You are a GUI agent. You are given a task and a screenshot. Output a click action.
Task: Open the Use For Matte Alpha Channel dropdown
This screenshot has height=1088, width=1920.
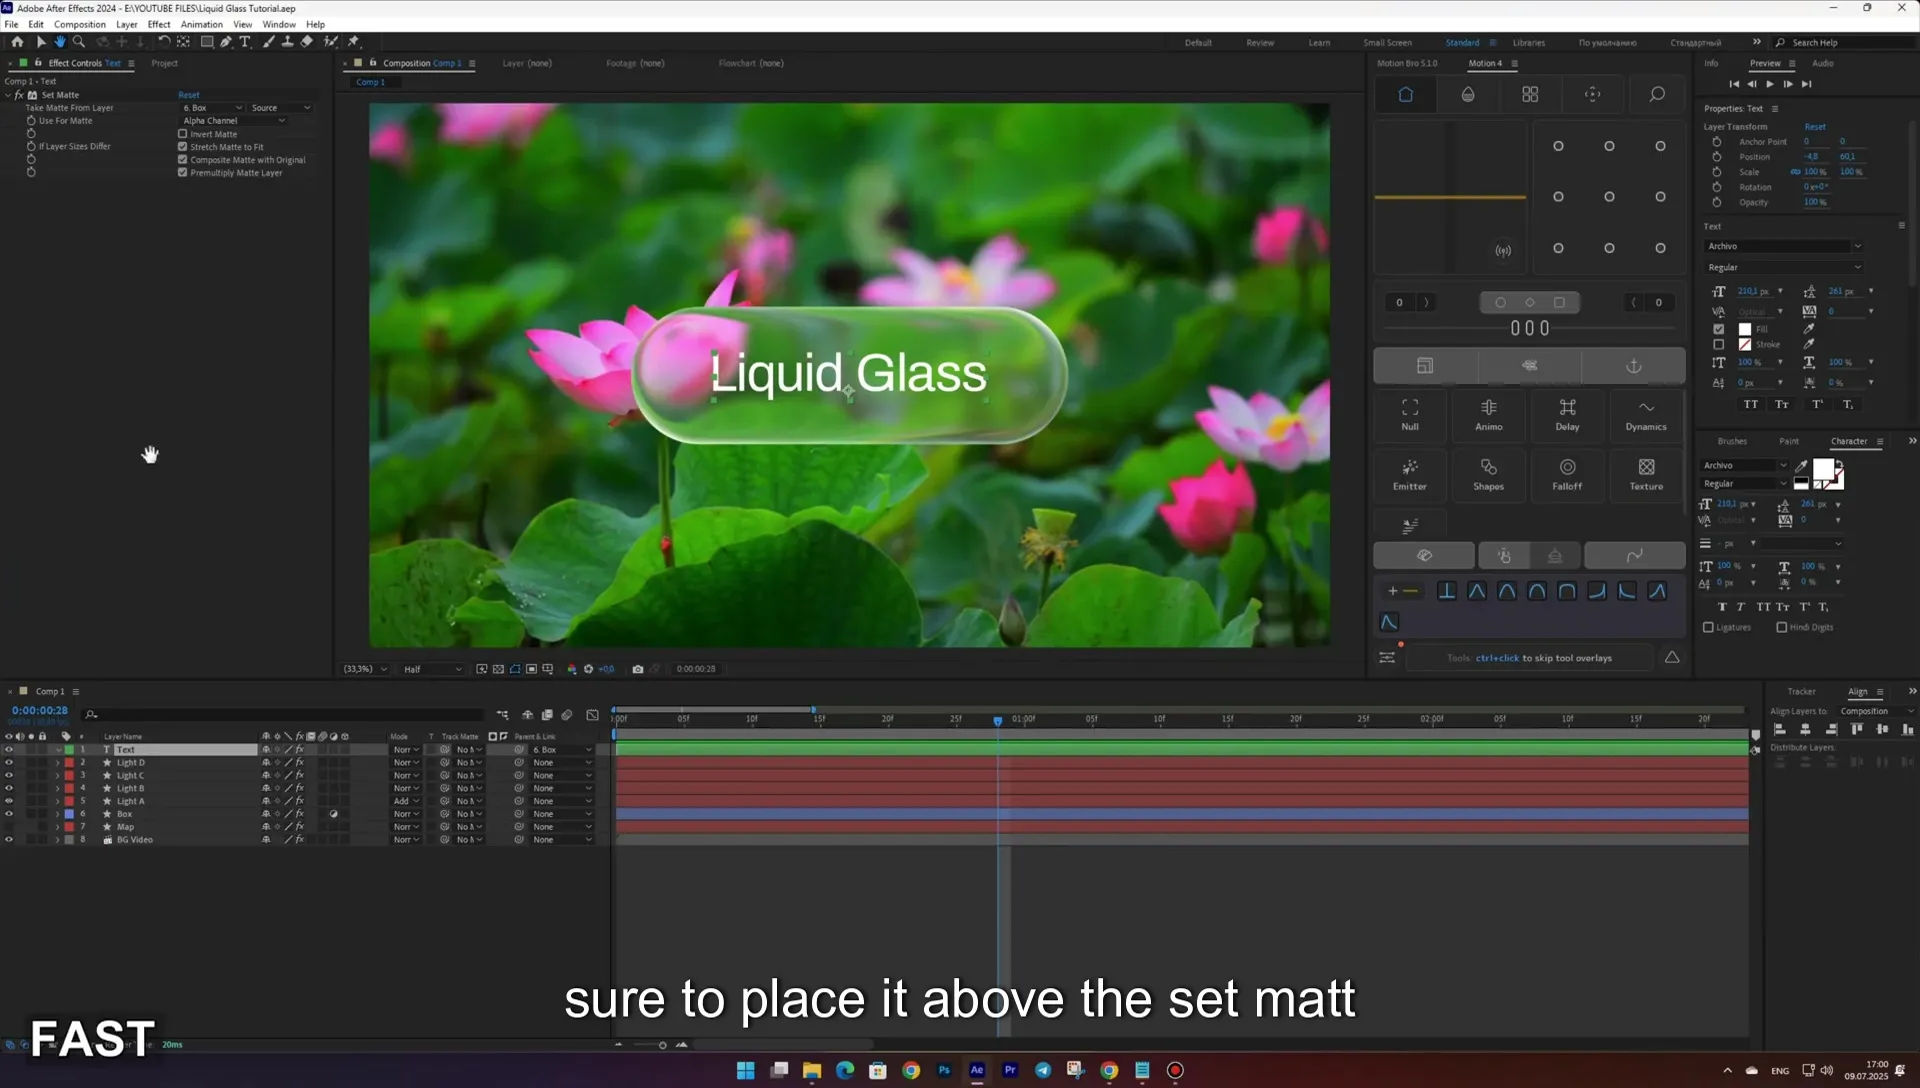point(234,121)
